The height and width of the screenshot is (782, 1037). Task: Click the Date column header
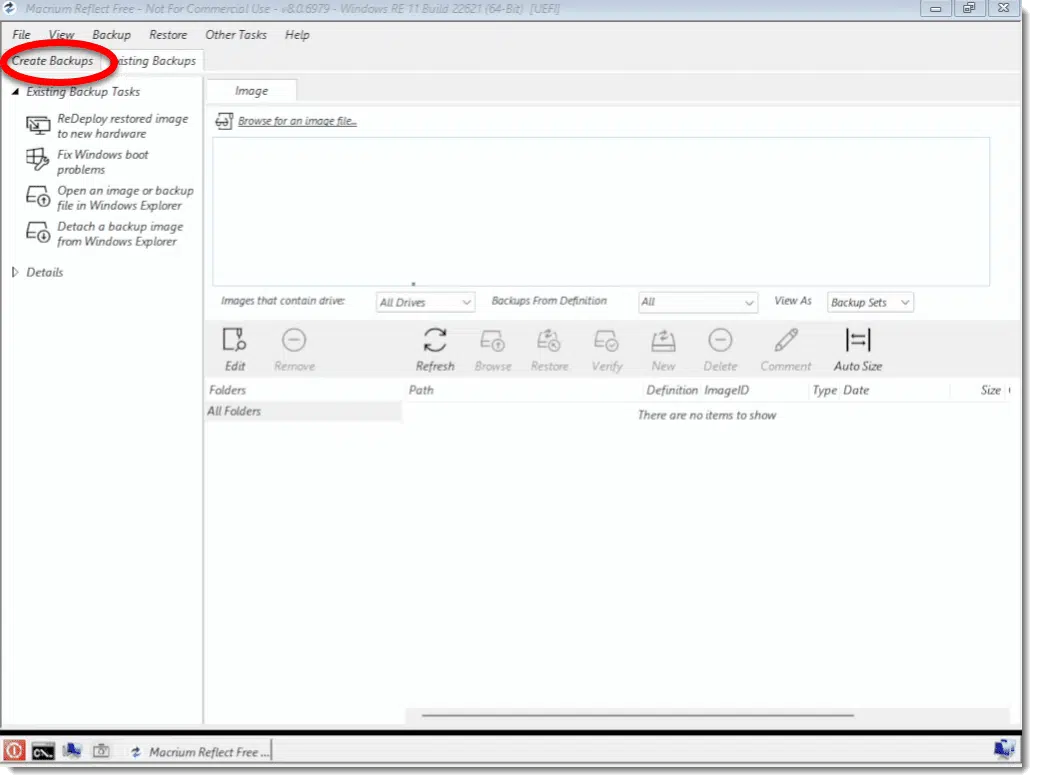856,390
